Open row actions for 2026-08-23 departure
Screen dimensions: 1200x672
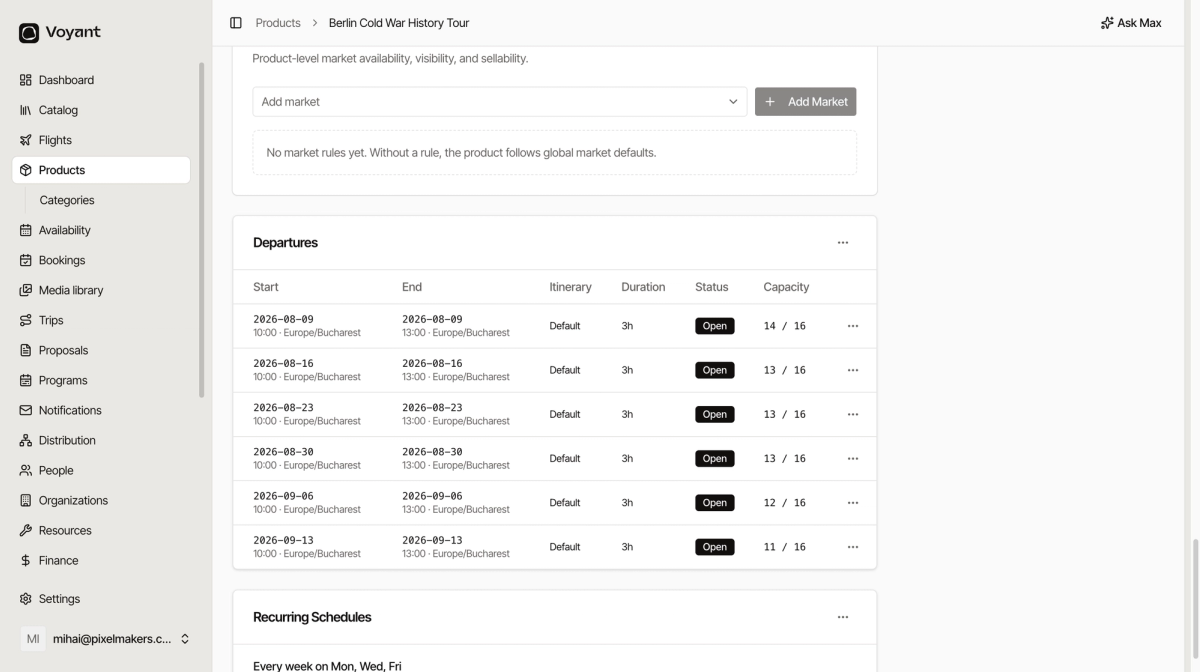tap(853, 414)
